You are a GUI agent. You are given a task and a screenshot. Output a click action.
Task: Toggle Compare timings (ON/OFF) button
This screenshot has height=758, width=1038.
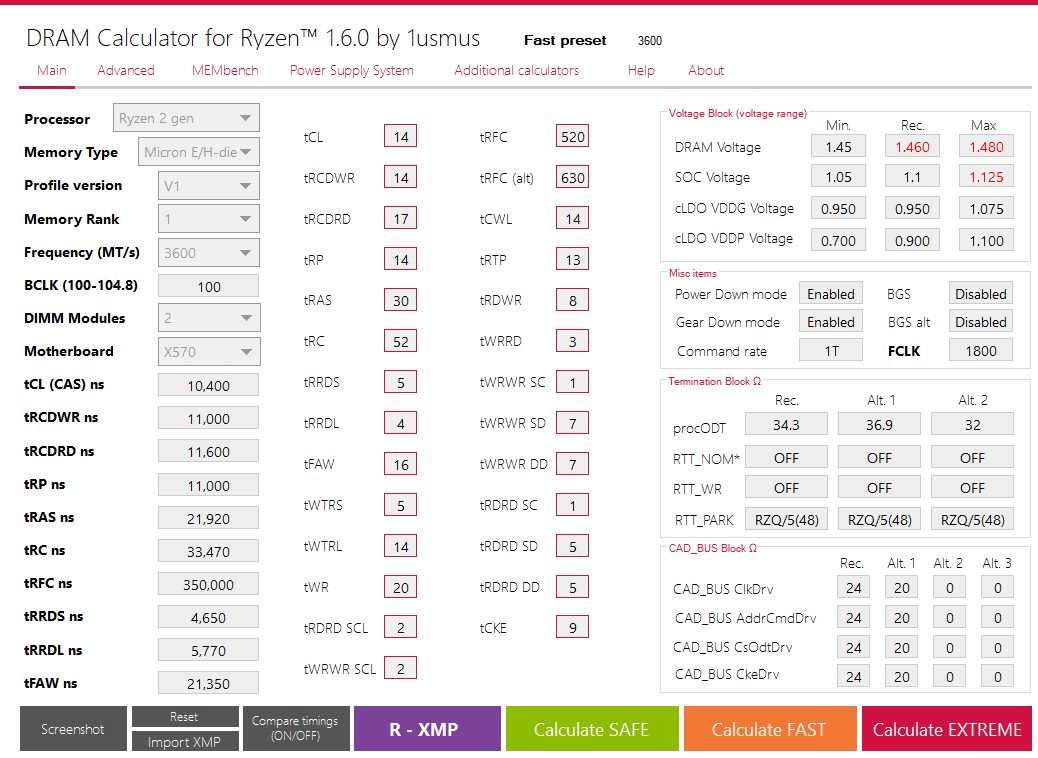click(x=295, y=728)
